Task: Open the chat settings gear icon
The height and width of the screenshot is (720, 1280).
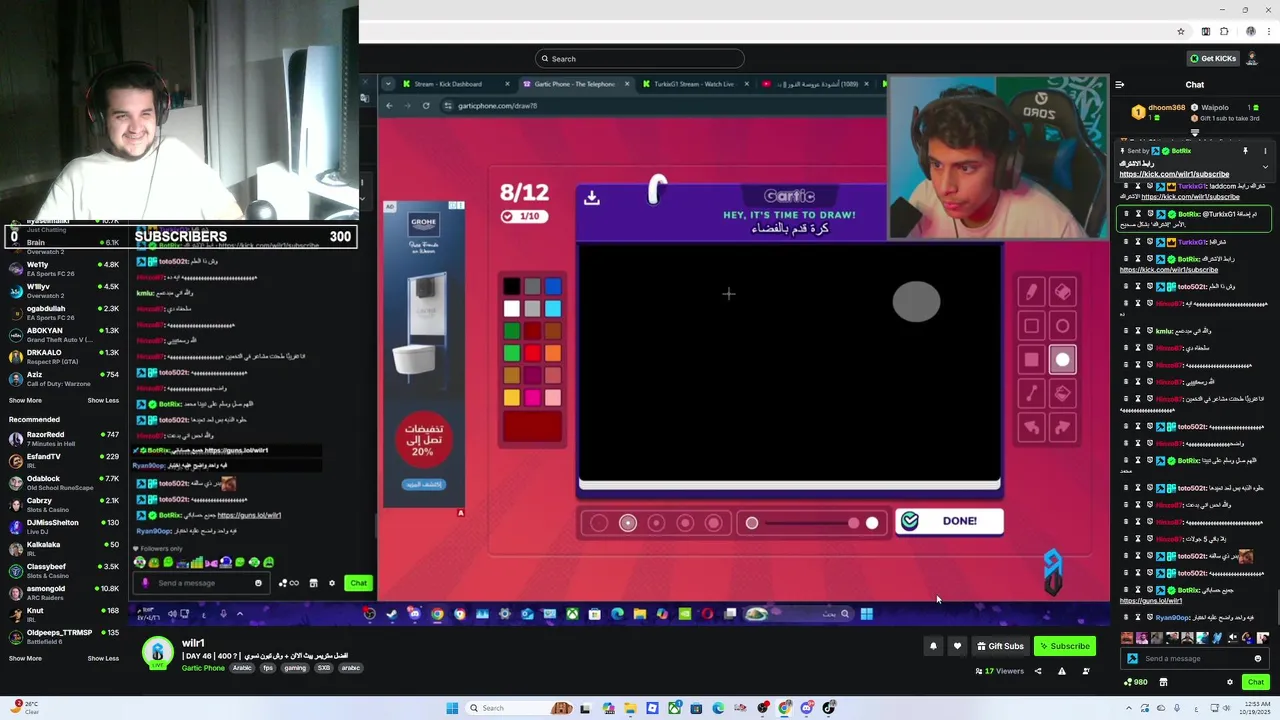Action: pyautogui.click(x=1230, y=682)
